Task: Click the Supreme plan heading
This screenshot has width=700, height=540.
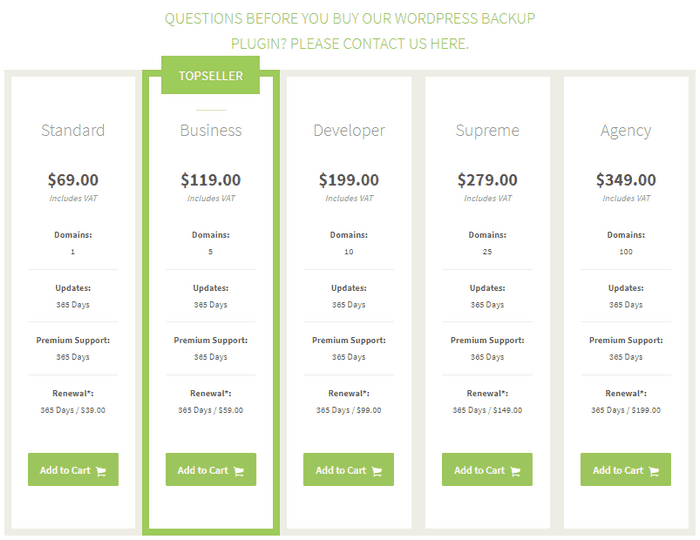Action: point(487,131)
